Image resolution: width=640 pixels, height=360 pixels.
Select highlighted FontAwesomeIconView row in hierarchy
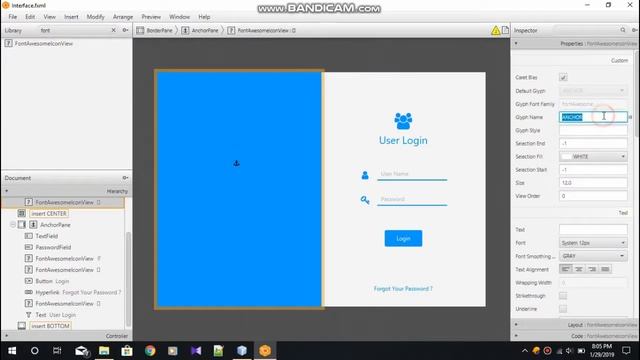click(63, 202)
